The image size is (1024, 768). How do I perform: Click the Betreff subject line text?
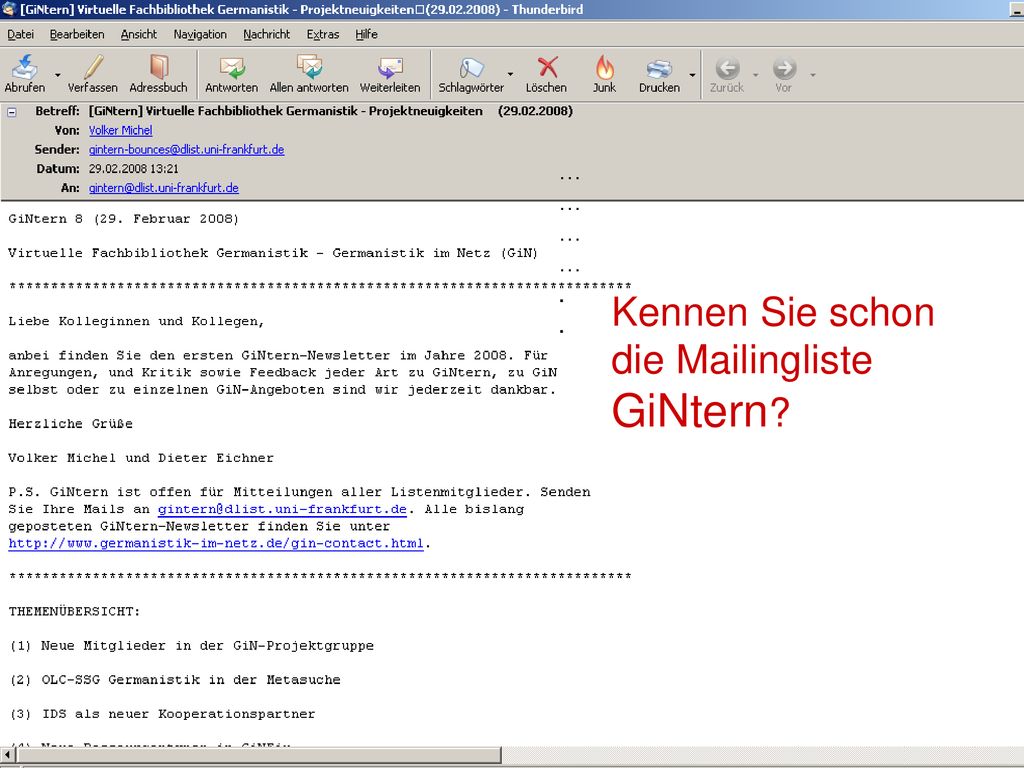(330, 111)
